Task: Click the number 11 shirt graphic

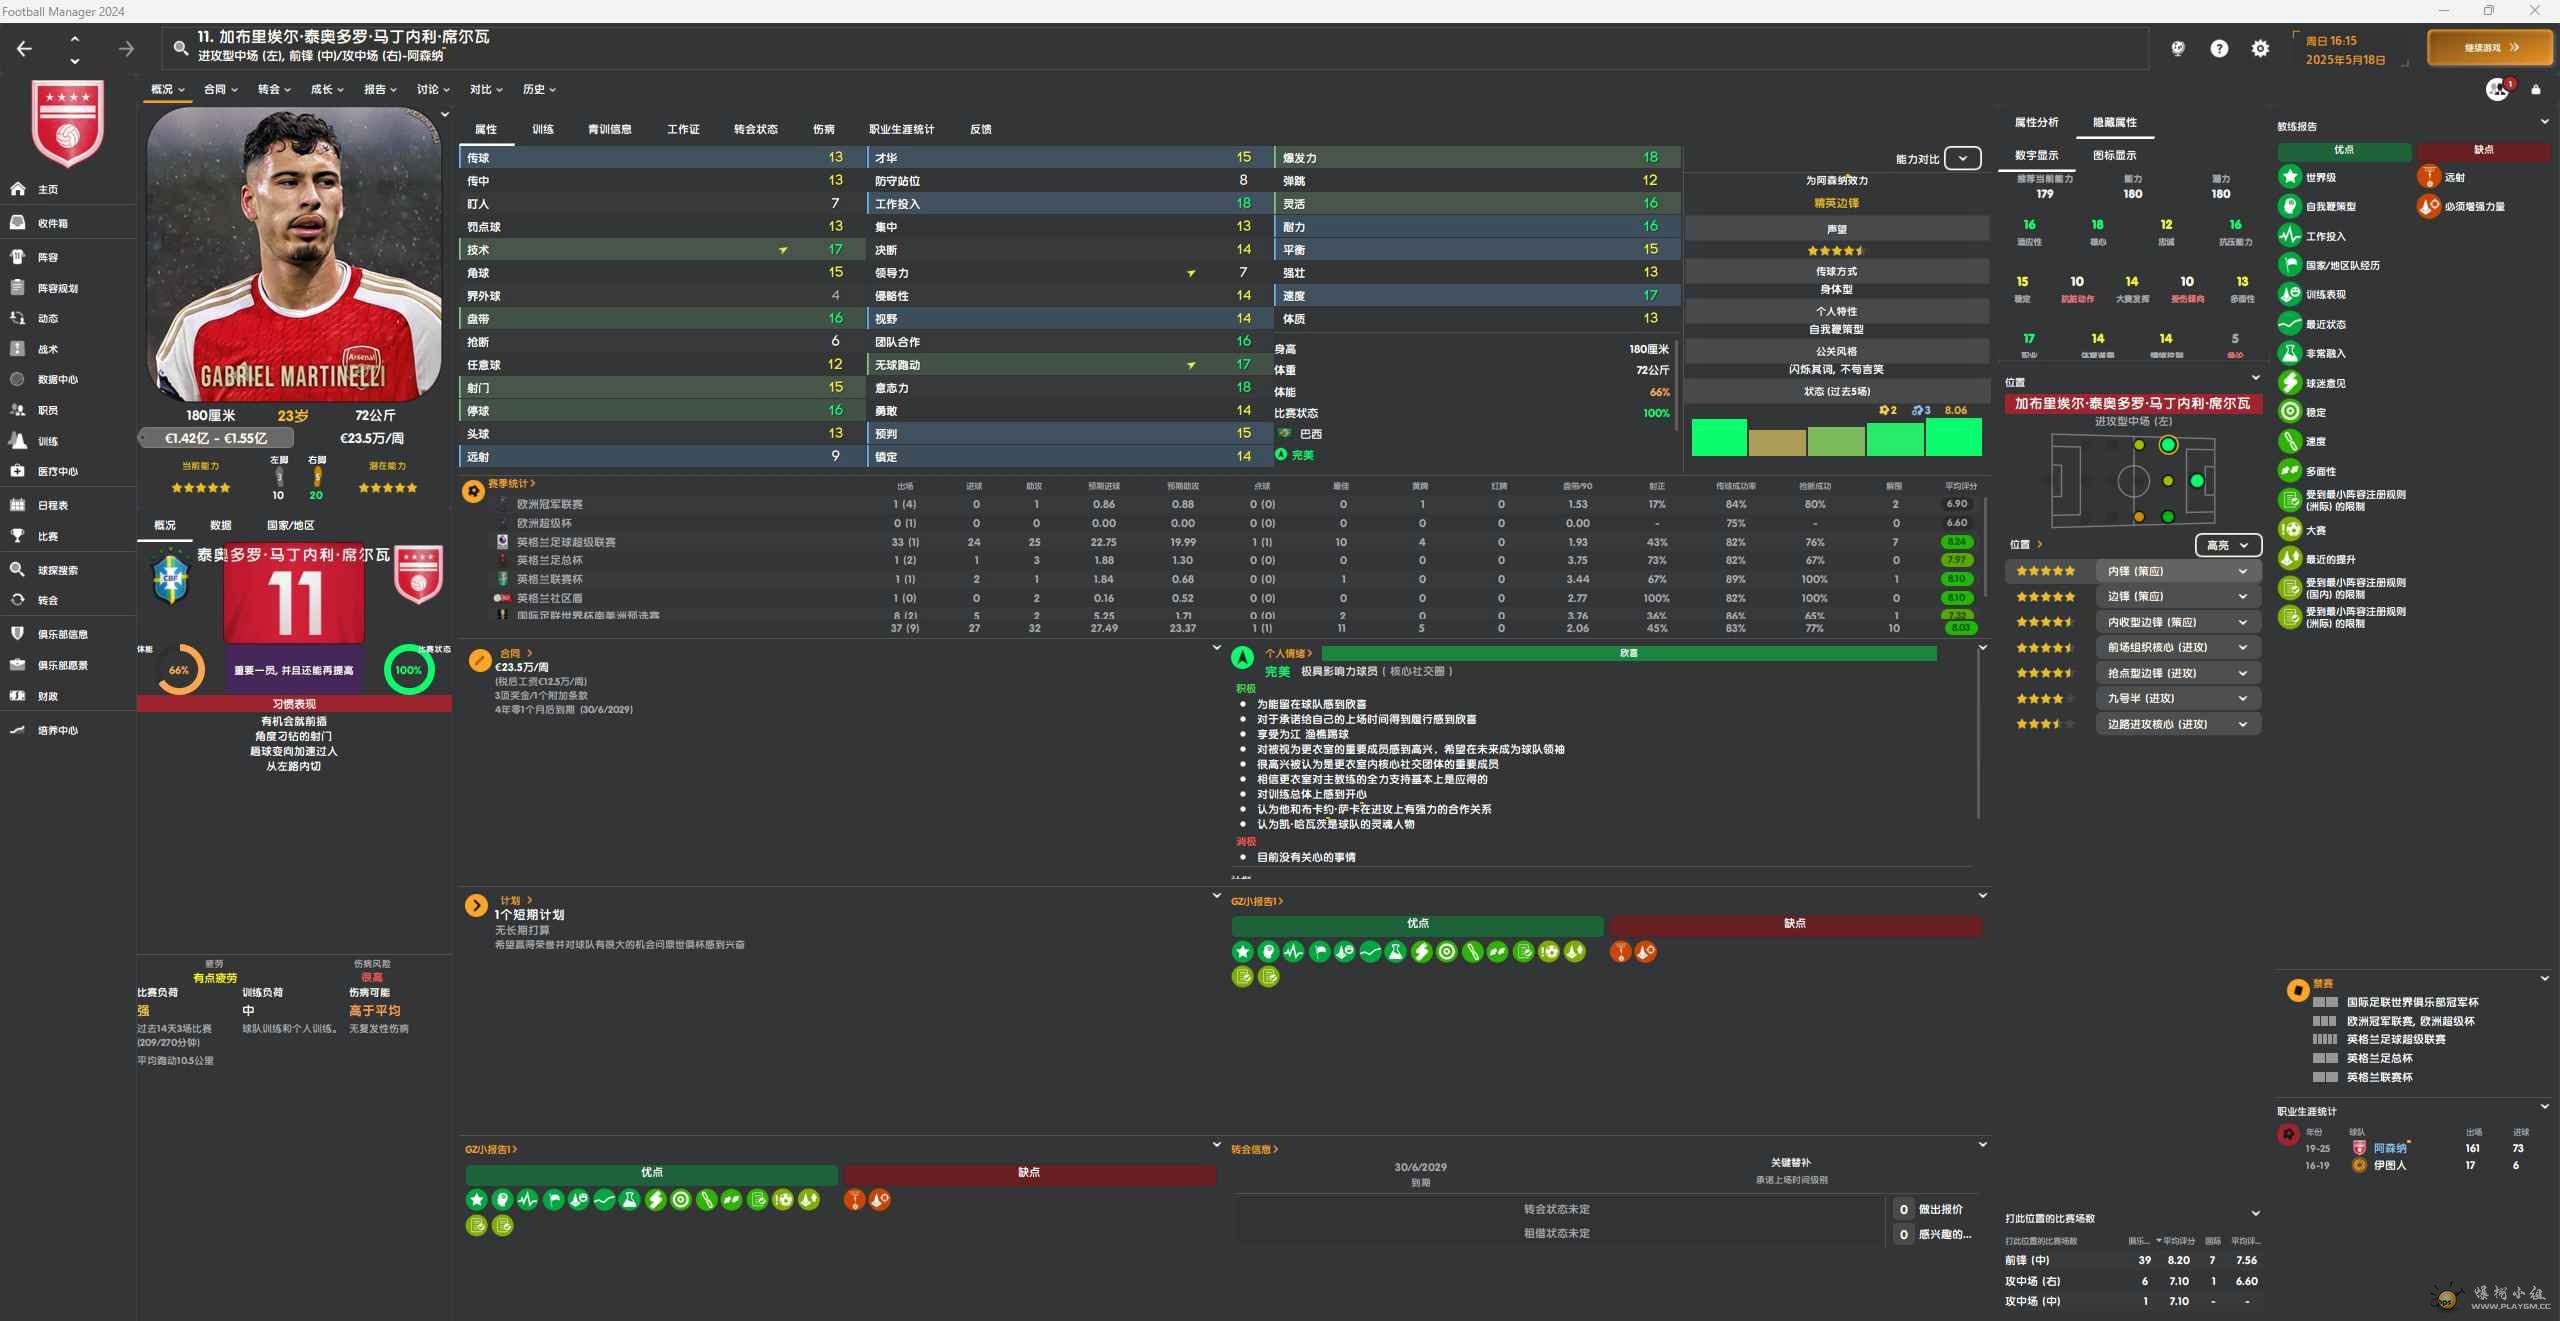Action: (x=294, y=594)
